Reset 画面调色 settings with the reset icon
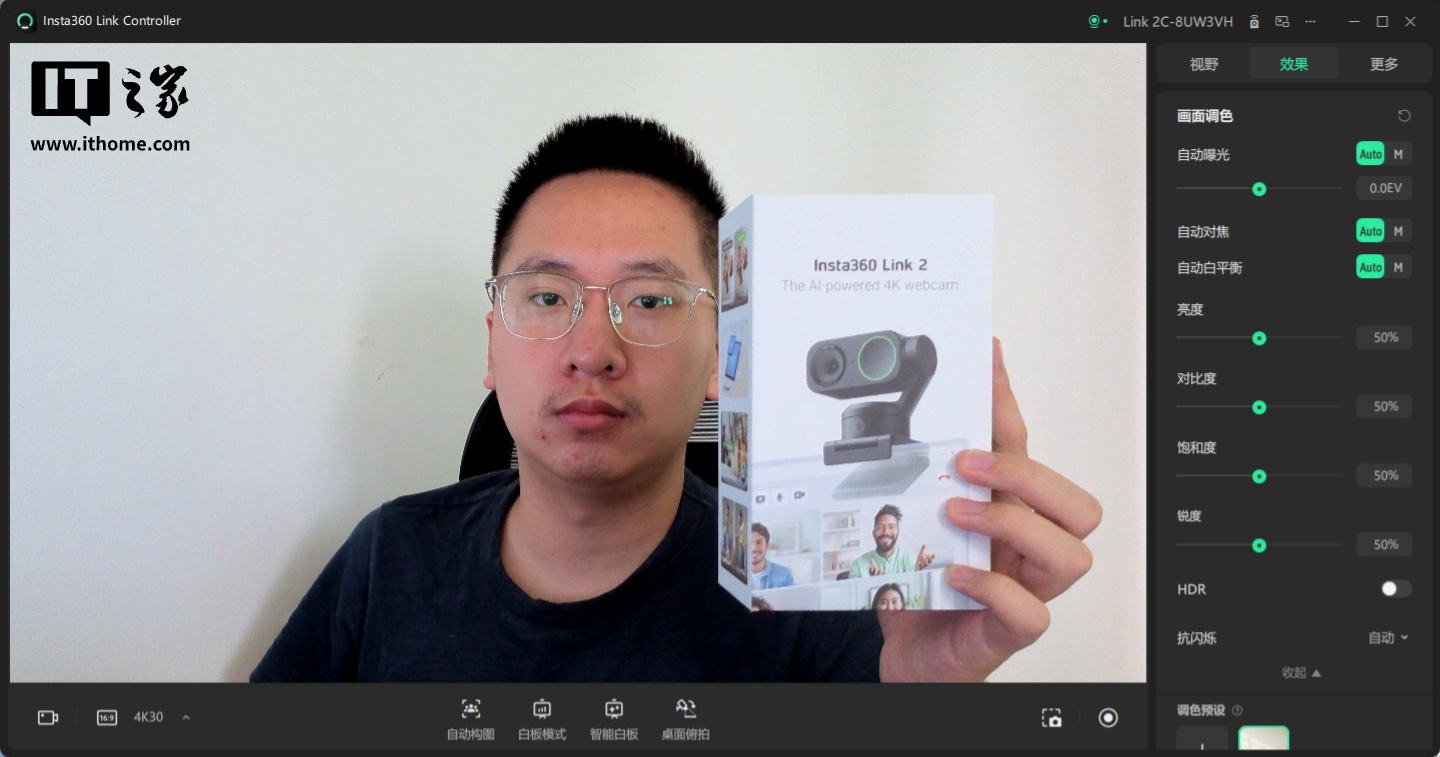The height and width of the screenshot is (757, 1440). pos(1404,116)
